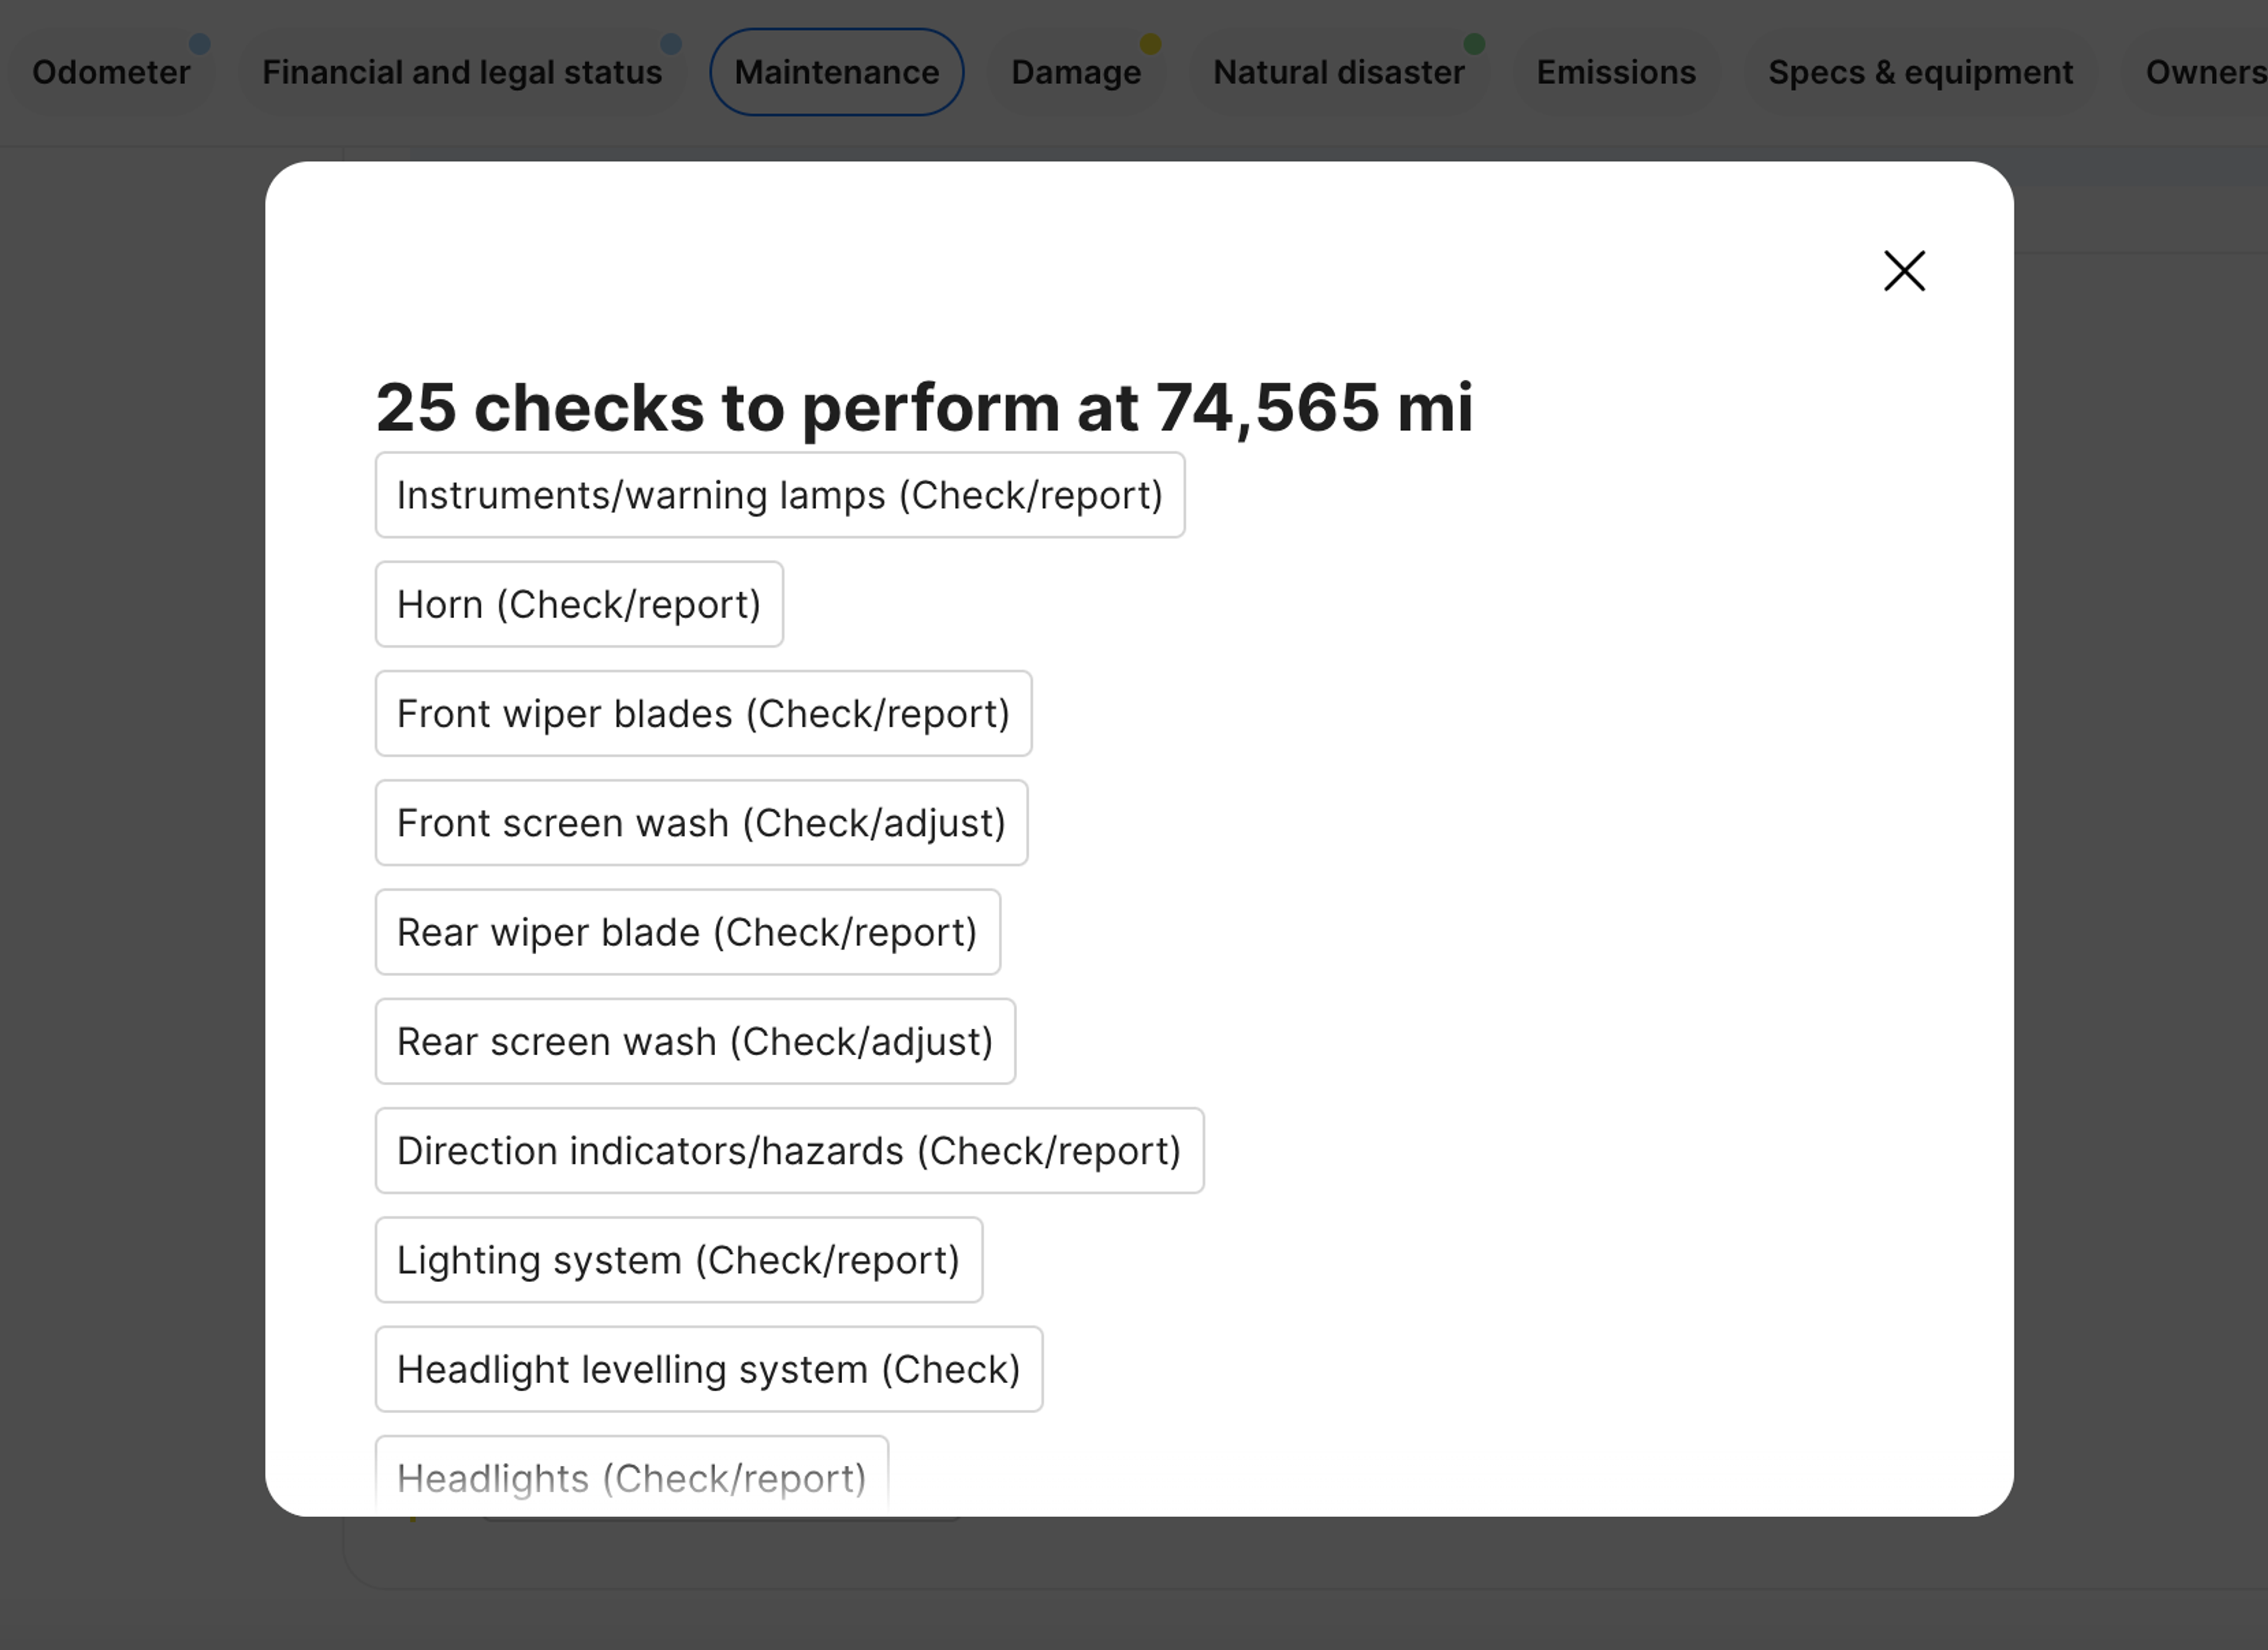Click Rear wiper blade (Check/report)
The image size is (2268, 1650).
click(x=687, y=932)
